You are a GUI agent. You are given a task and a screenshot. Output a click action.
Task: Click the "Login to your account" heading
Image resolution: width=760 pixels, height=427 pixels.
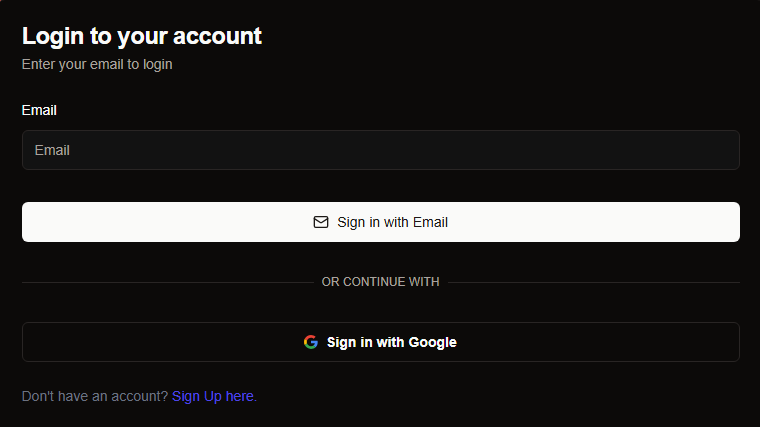point(141,36)
